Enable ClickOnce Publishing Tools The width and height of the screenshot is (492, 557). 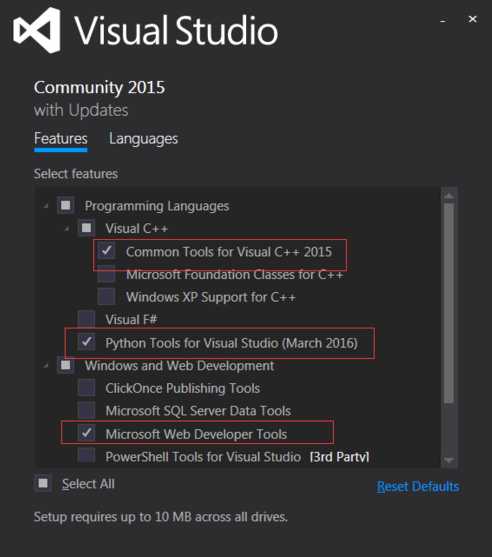coord(86,388)
